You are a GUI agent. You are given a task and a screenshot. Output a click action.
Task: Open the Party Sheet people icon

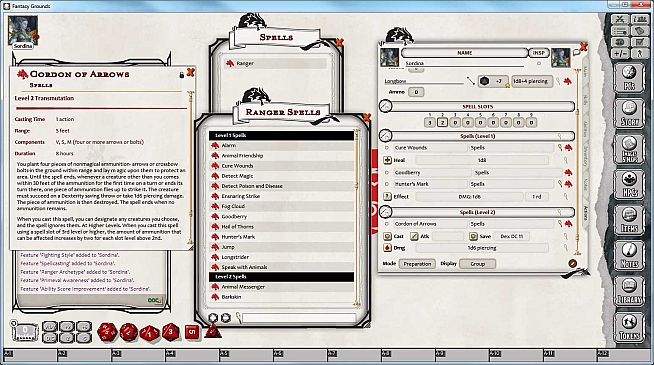click(x=639, y=19)
